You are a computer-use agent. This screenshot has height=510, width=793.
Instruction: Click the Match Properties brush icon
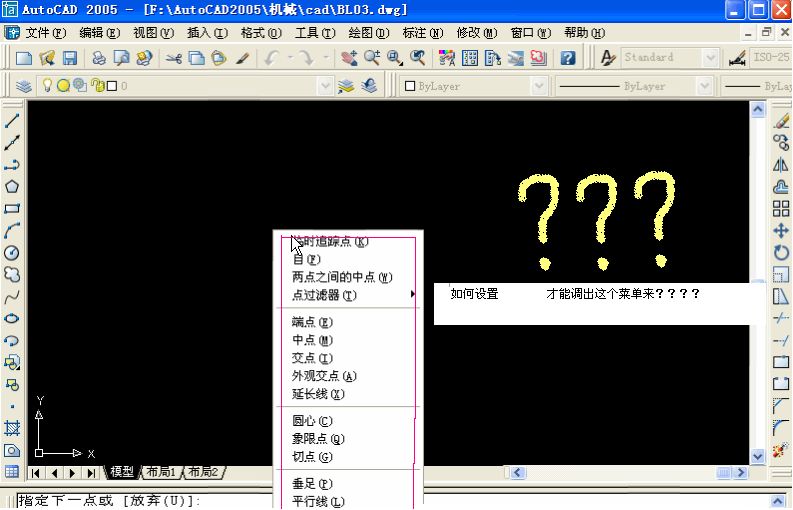point(243,58)
